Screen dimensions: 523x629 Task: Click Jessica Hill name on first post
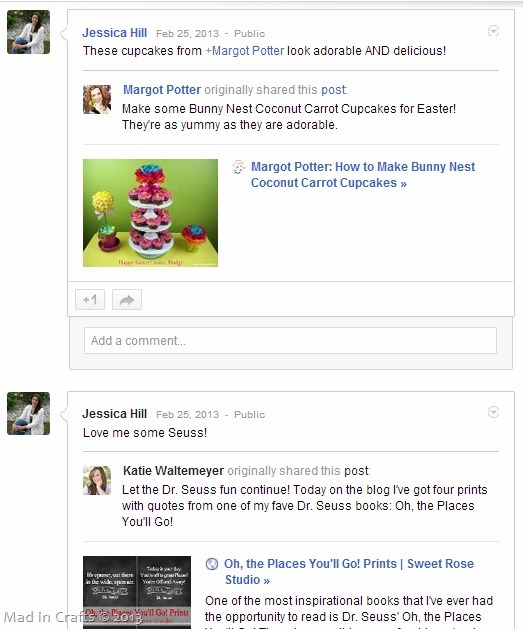[115, 32]
